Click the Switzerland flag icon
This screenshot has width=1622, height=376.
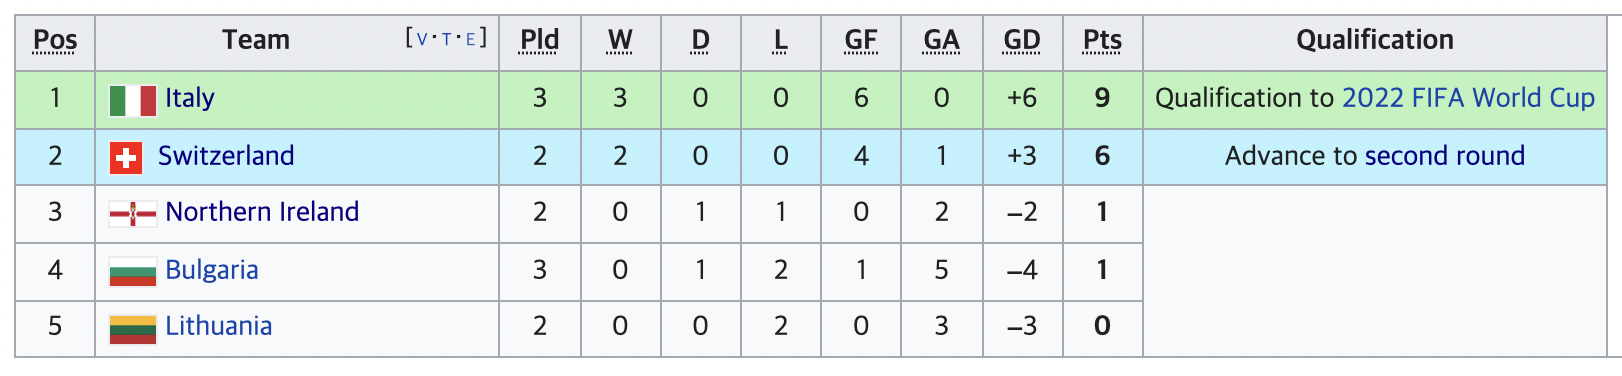click(125, 157)
